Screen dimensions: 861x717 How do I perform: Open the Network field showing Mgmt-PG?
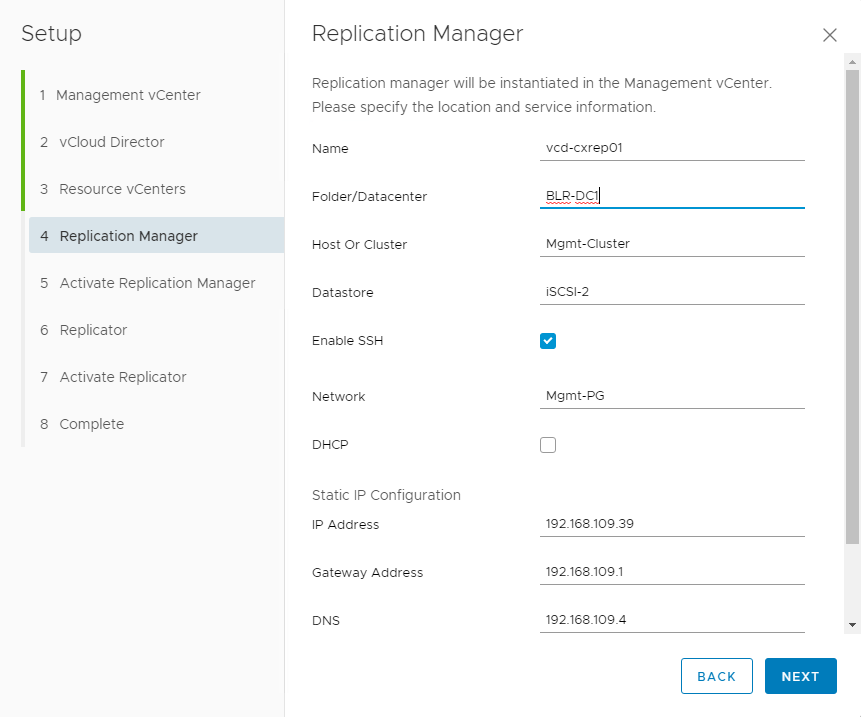click(x=671, y=396)
